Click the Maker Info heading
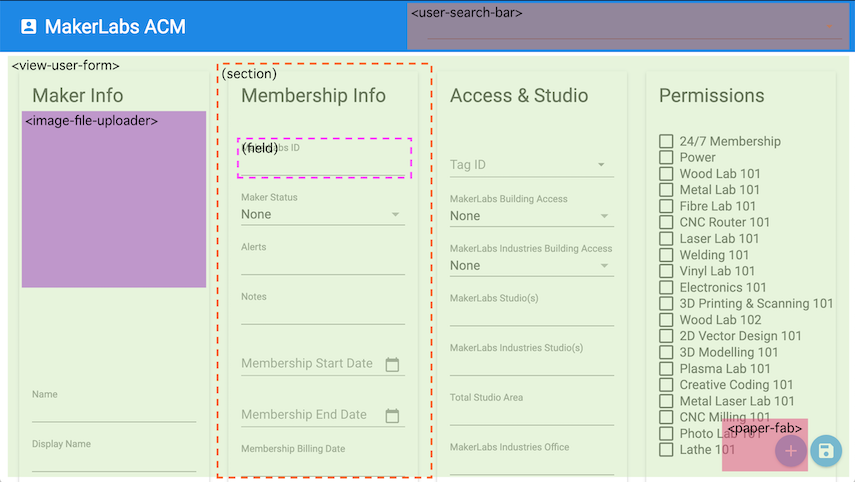Image resolution: width=855 pixels, height=482 pixels. (x=78, y=95)
